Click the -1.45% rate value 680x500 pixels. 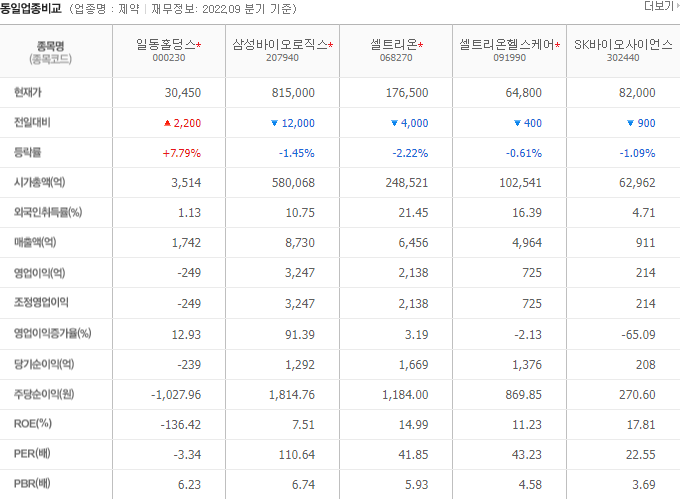click(297, 153)
